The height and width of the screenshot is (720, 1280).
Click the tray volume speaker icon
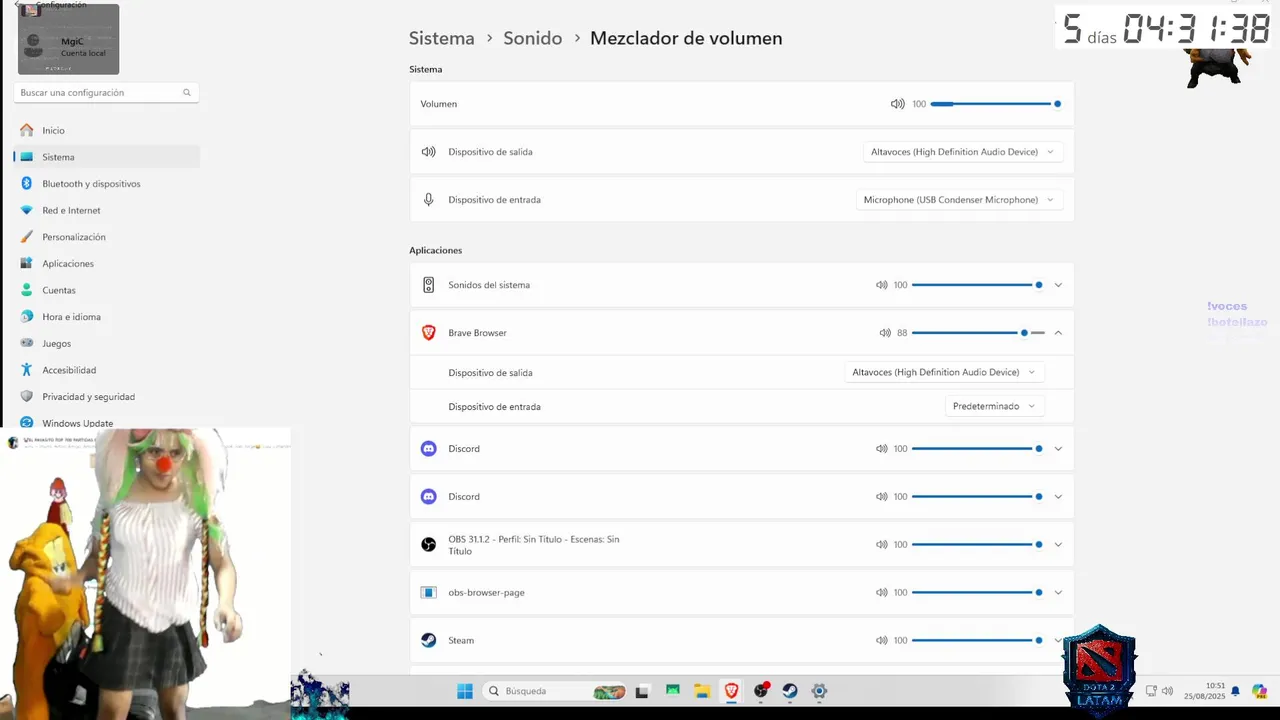click(1167, 691)
